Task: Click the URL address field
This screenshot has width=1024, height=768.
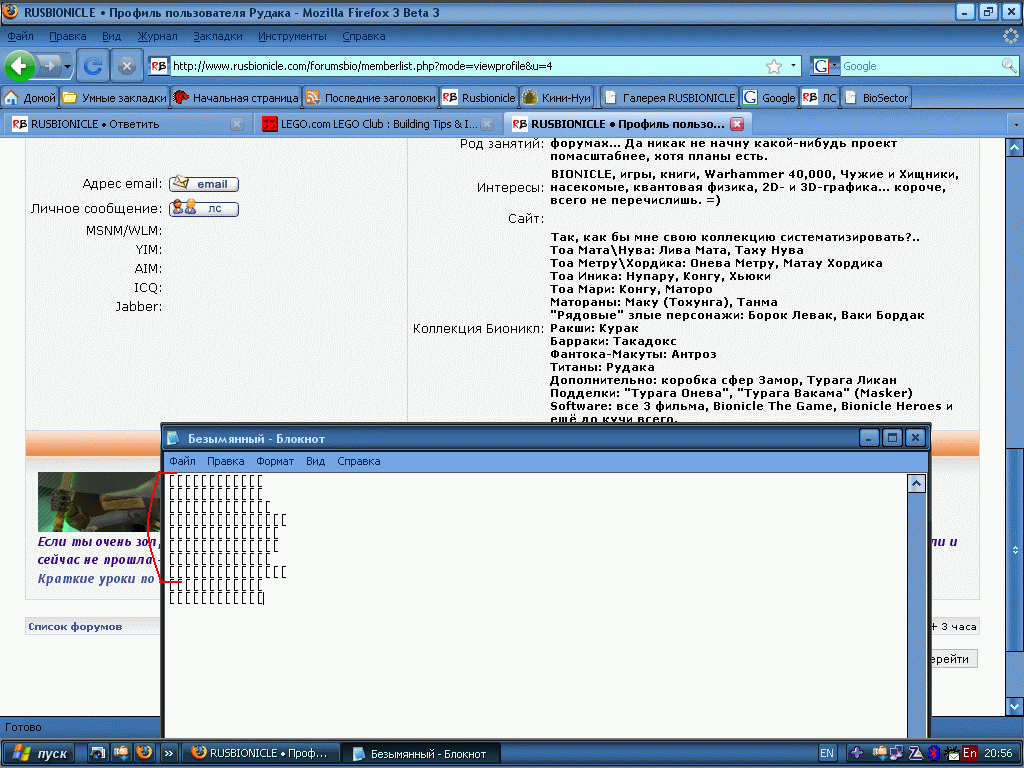Action: coord(467,66)
